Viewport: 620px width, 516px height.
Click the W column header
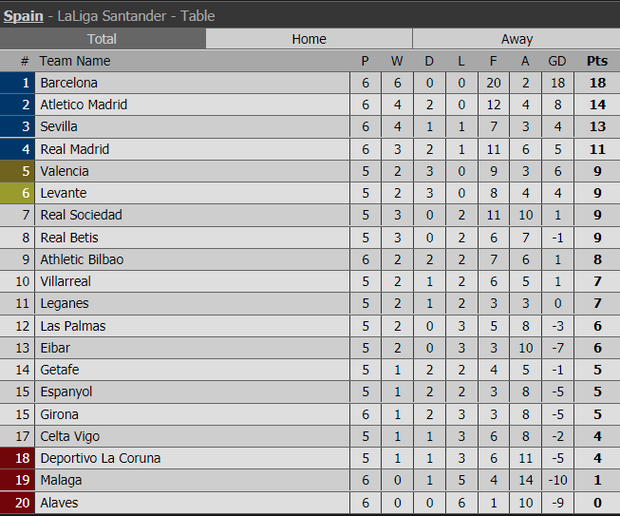coord(397,61)
